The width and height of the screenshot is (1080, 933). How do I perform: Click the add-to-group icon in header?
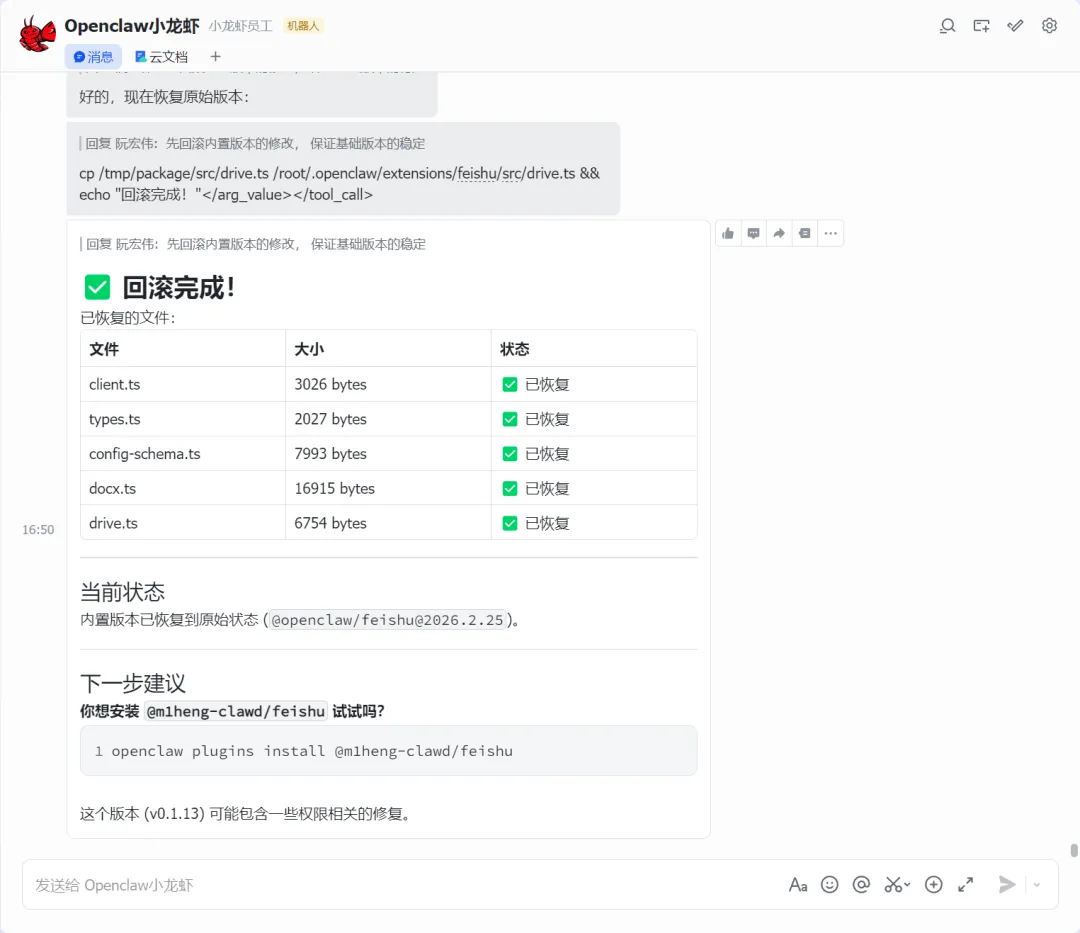(982, 26)
